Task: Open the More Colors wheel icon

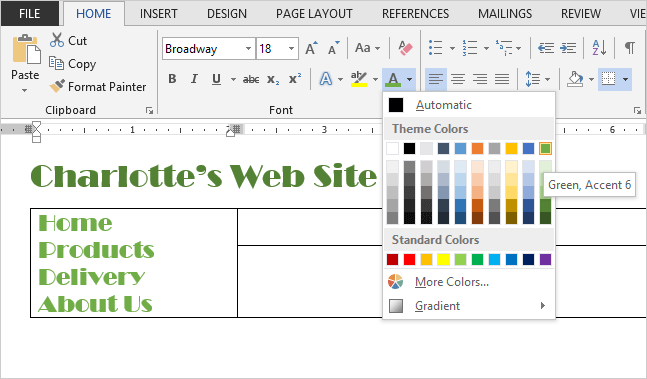Action: [x=395, y=282]
